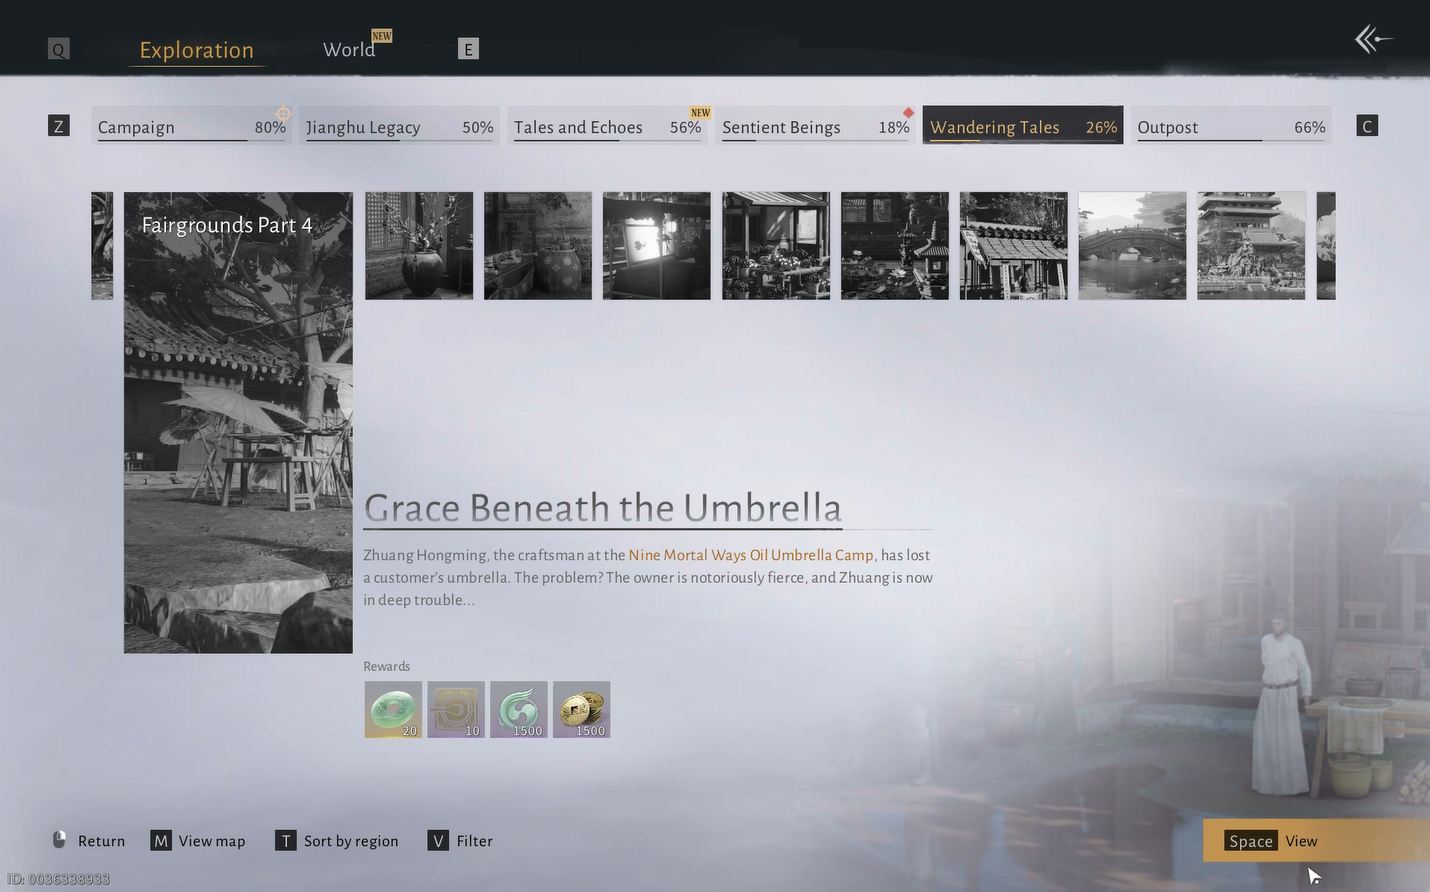Click Sort by region option
This screenshot has width=1430, height=892.
(338, 841)
